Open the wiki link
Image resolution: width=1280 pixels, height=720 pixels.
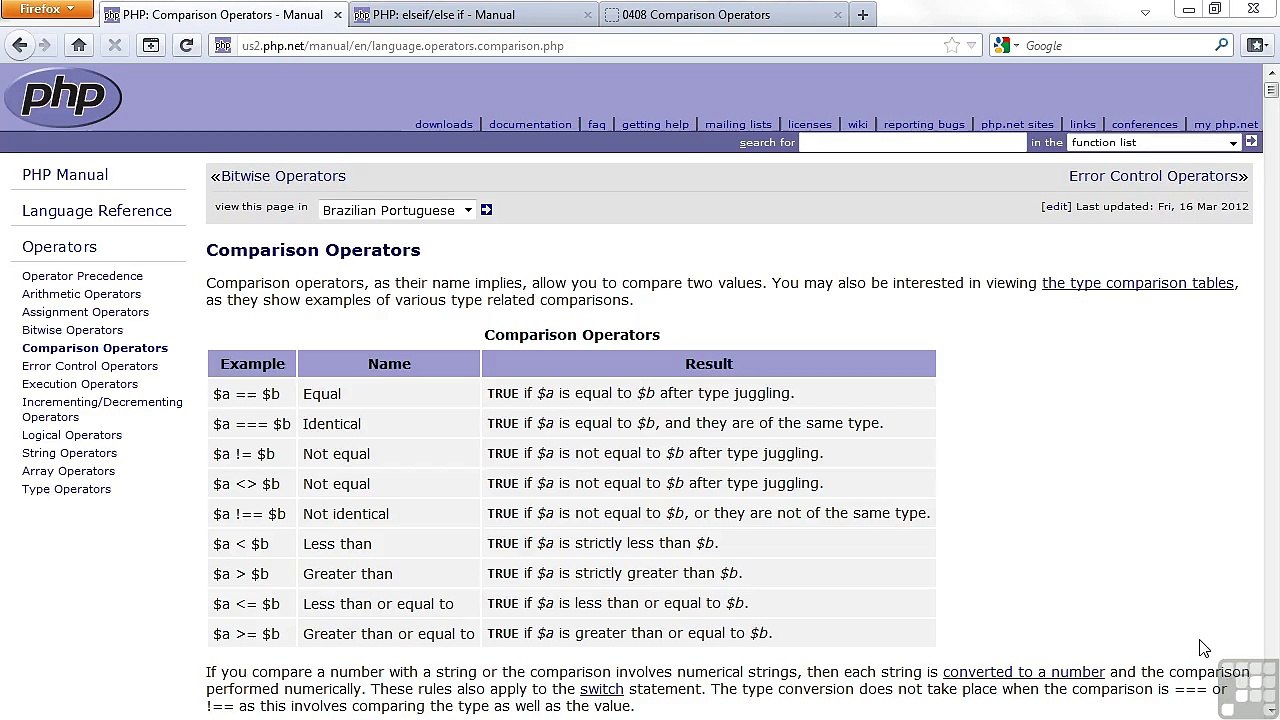click(x=858, y=124)
